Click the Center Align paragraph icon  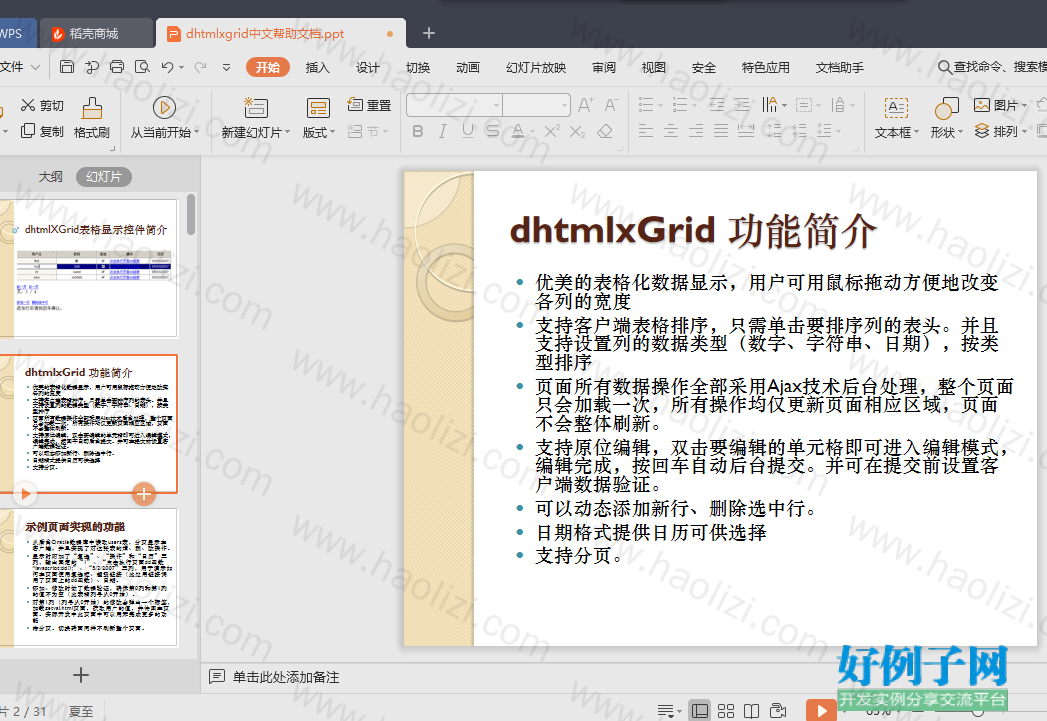pyautogui.click(x=671, y=131)
